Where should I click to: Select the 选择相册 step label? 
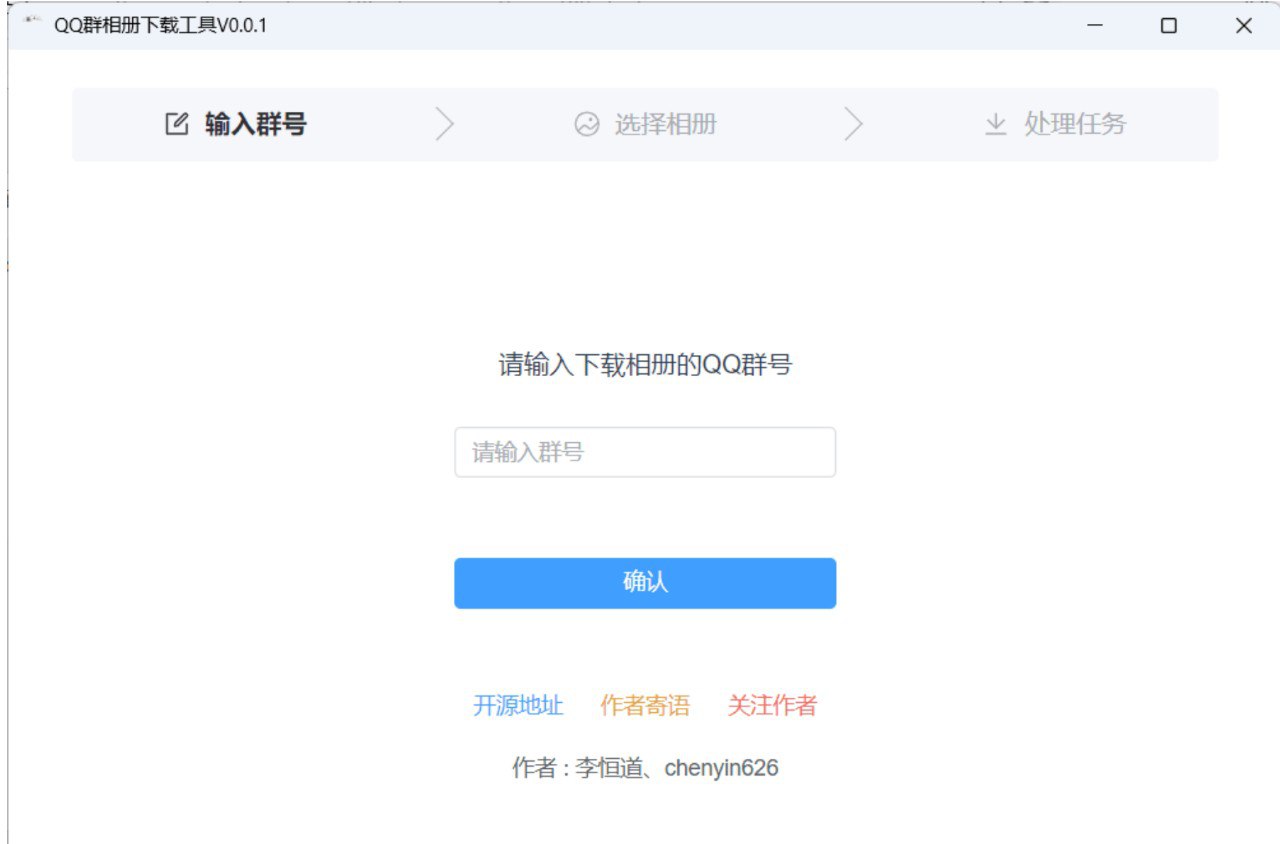tap(666, 125)
